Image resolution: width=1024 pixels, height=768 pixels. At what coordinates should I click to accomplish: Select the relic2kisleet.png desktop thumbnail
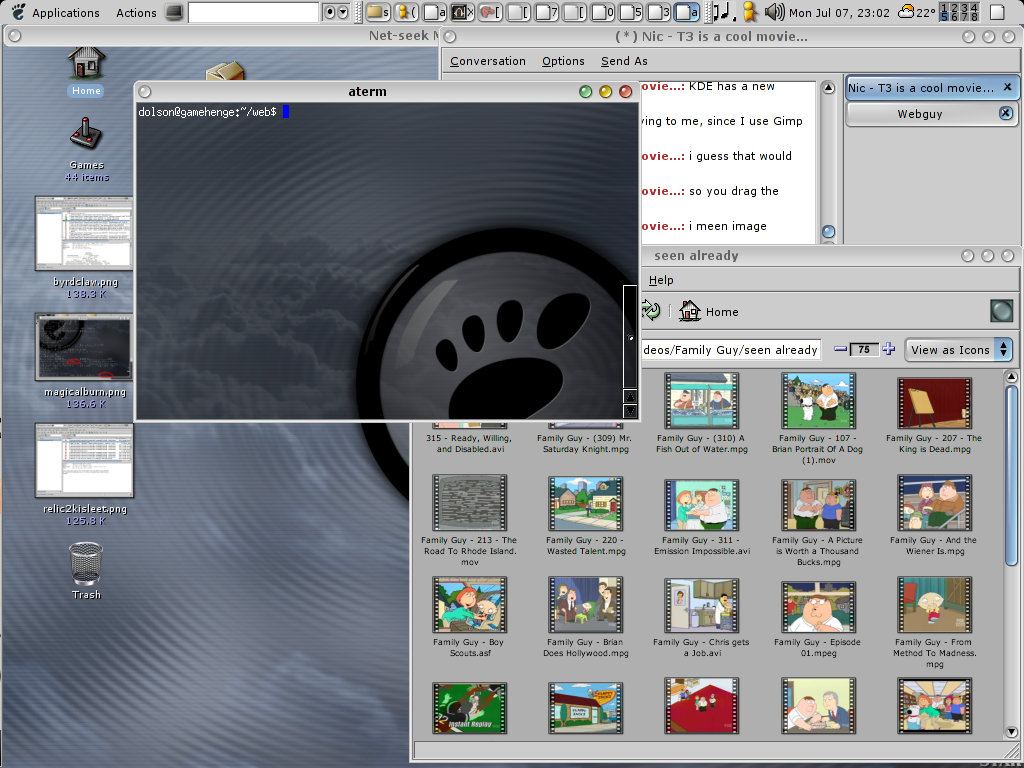tap(85, 460)
